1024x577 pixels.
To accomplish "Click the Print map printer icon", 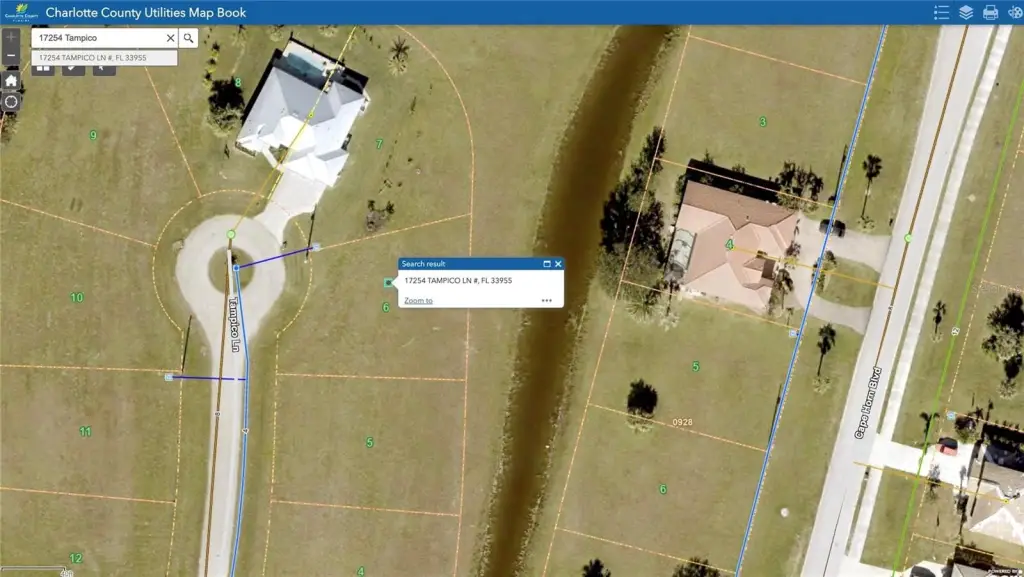I will point(990,13).
